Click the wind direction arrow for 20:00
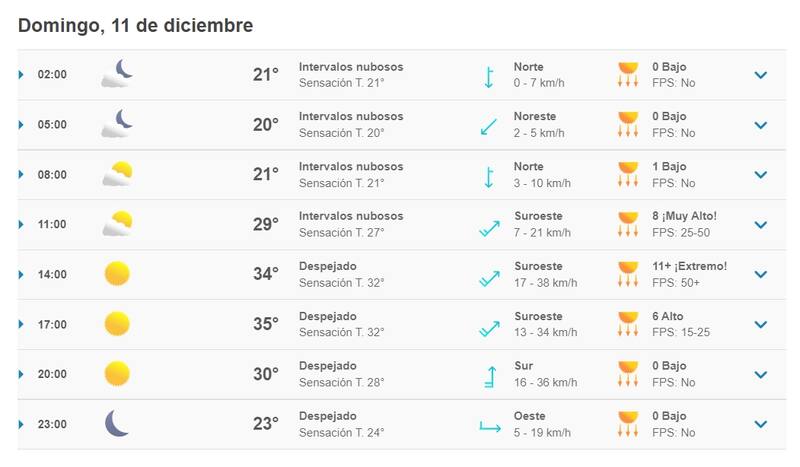 tap(489, 376)
